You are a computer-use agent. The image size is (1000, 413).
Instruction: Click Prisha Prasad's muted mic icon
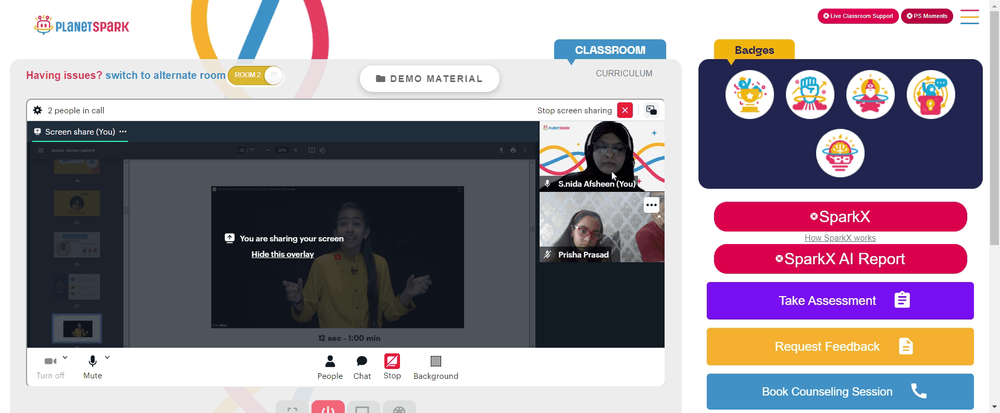pyautogui.click(x=547, y=254)
